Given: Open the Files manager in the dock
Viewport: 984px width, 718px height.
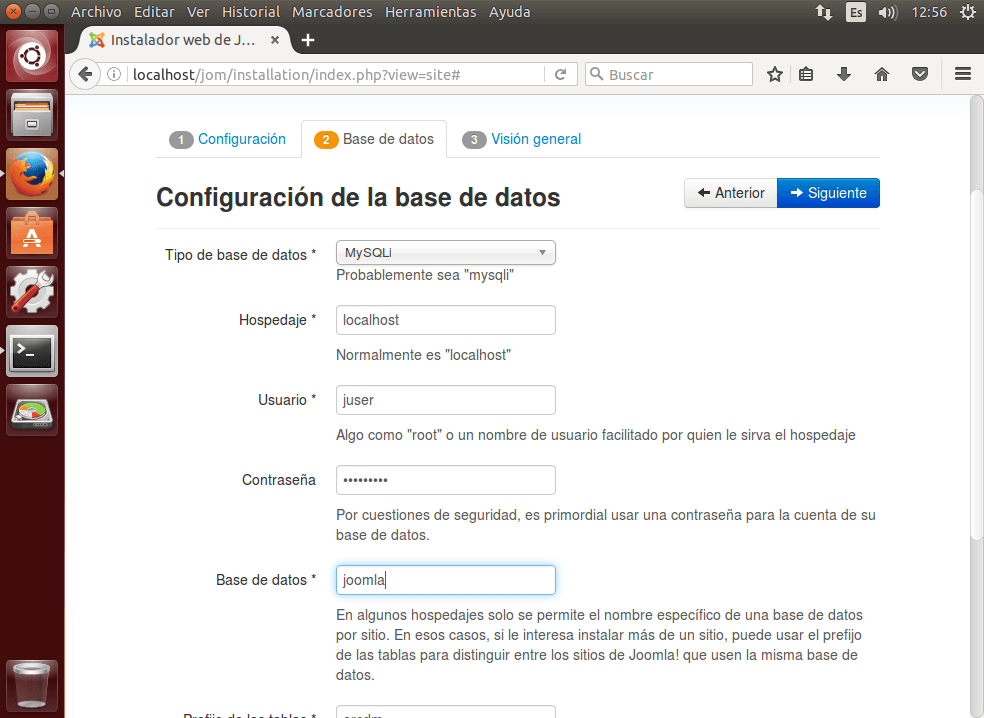Looking at the screenshot, I should click(x=32, y=115).
